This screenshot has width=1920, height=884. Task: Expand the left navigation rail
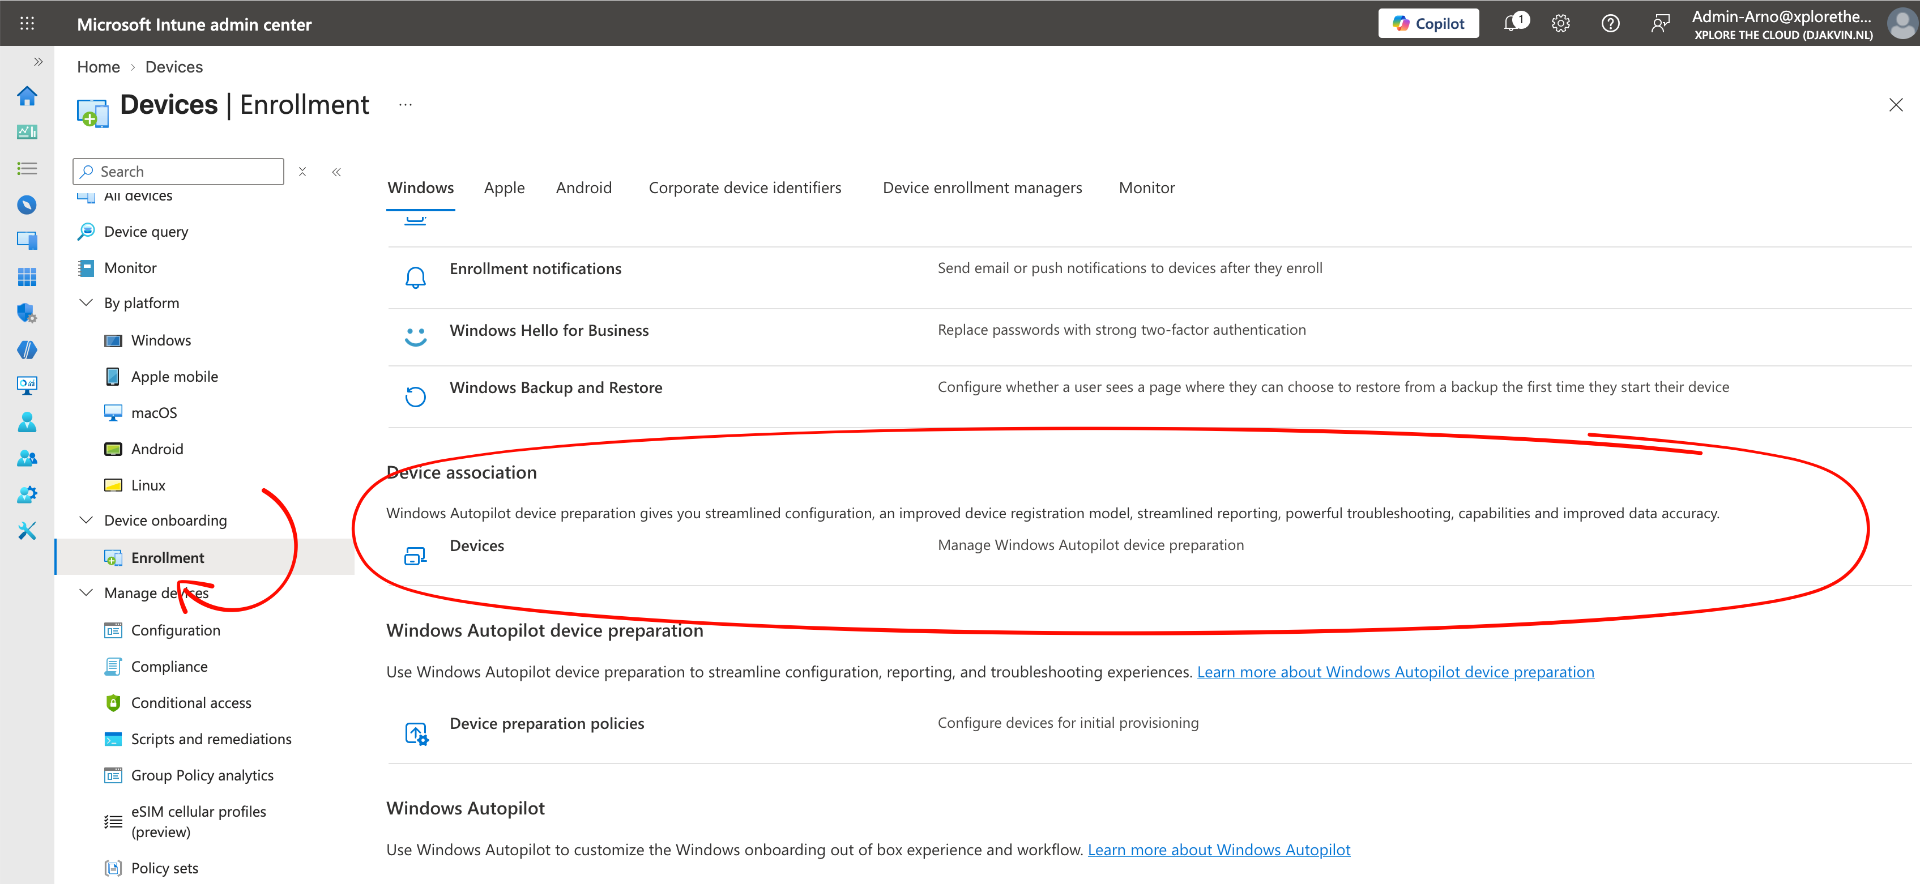[38, 62]
